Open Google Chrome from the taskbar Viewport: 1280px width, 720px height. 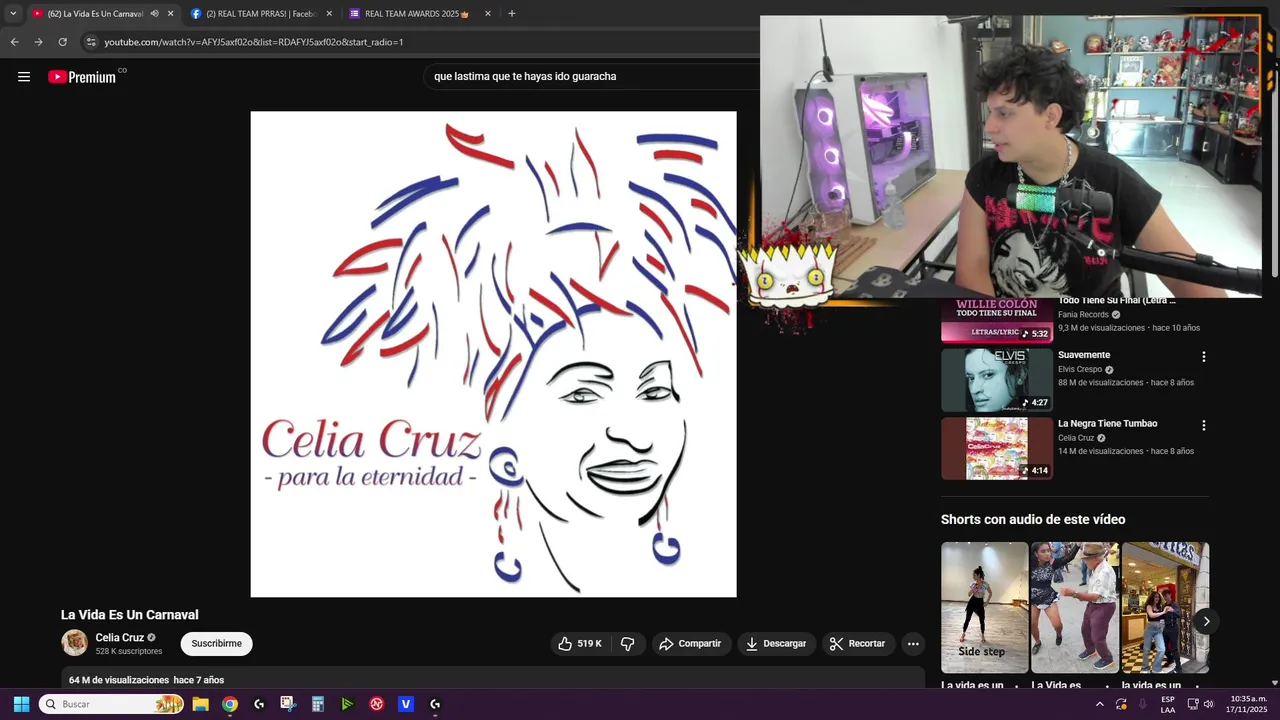tap(230, 704)
